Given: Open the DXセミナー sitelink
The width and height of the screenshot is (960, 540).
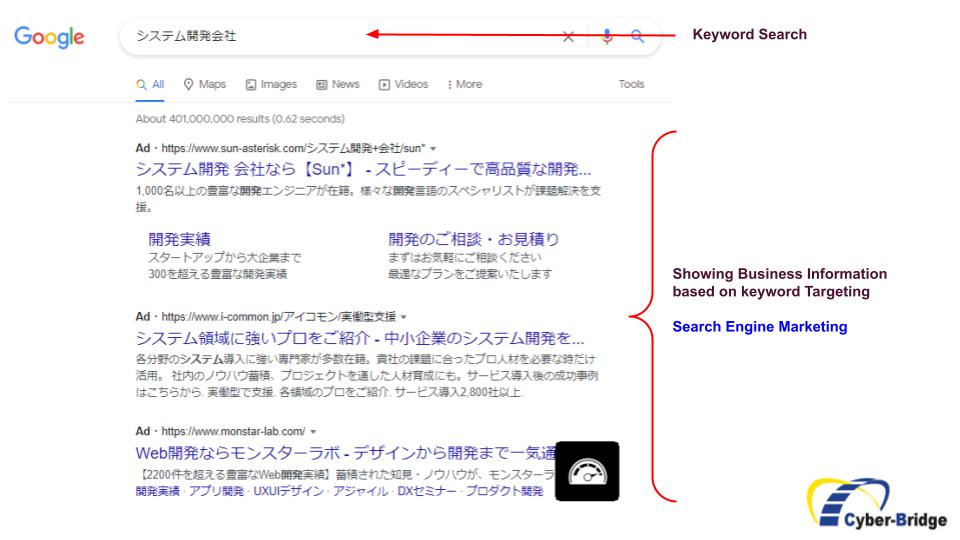Looking at the screenshot, I should tap(427, 491).
